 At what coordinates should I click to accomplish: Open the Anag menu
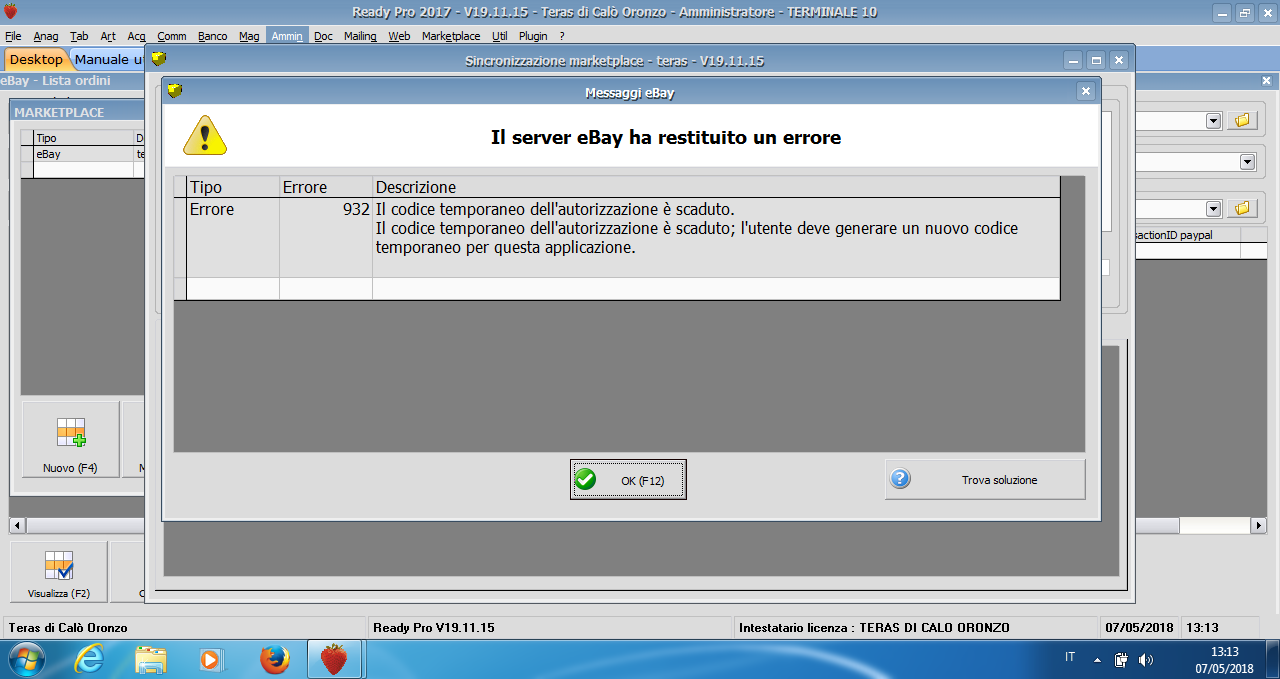pos(46,36)
